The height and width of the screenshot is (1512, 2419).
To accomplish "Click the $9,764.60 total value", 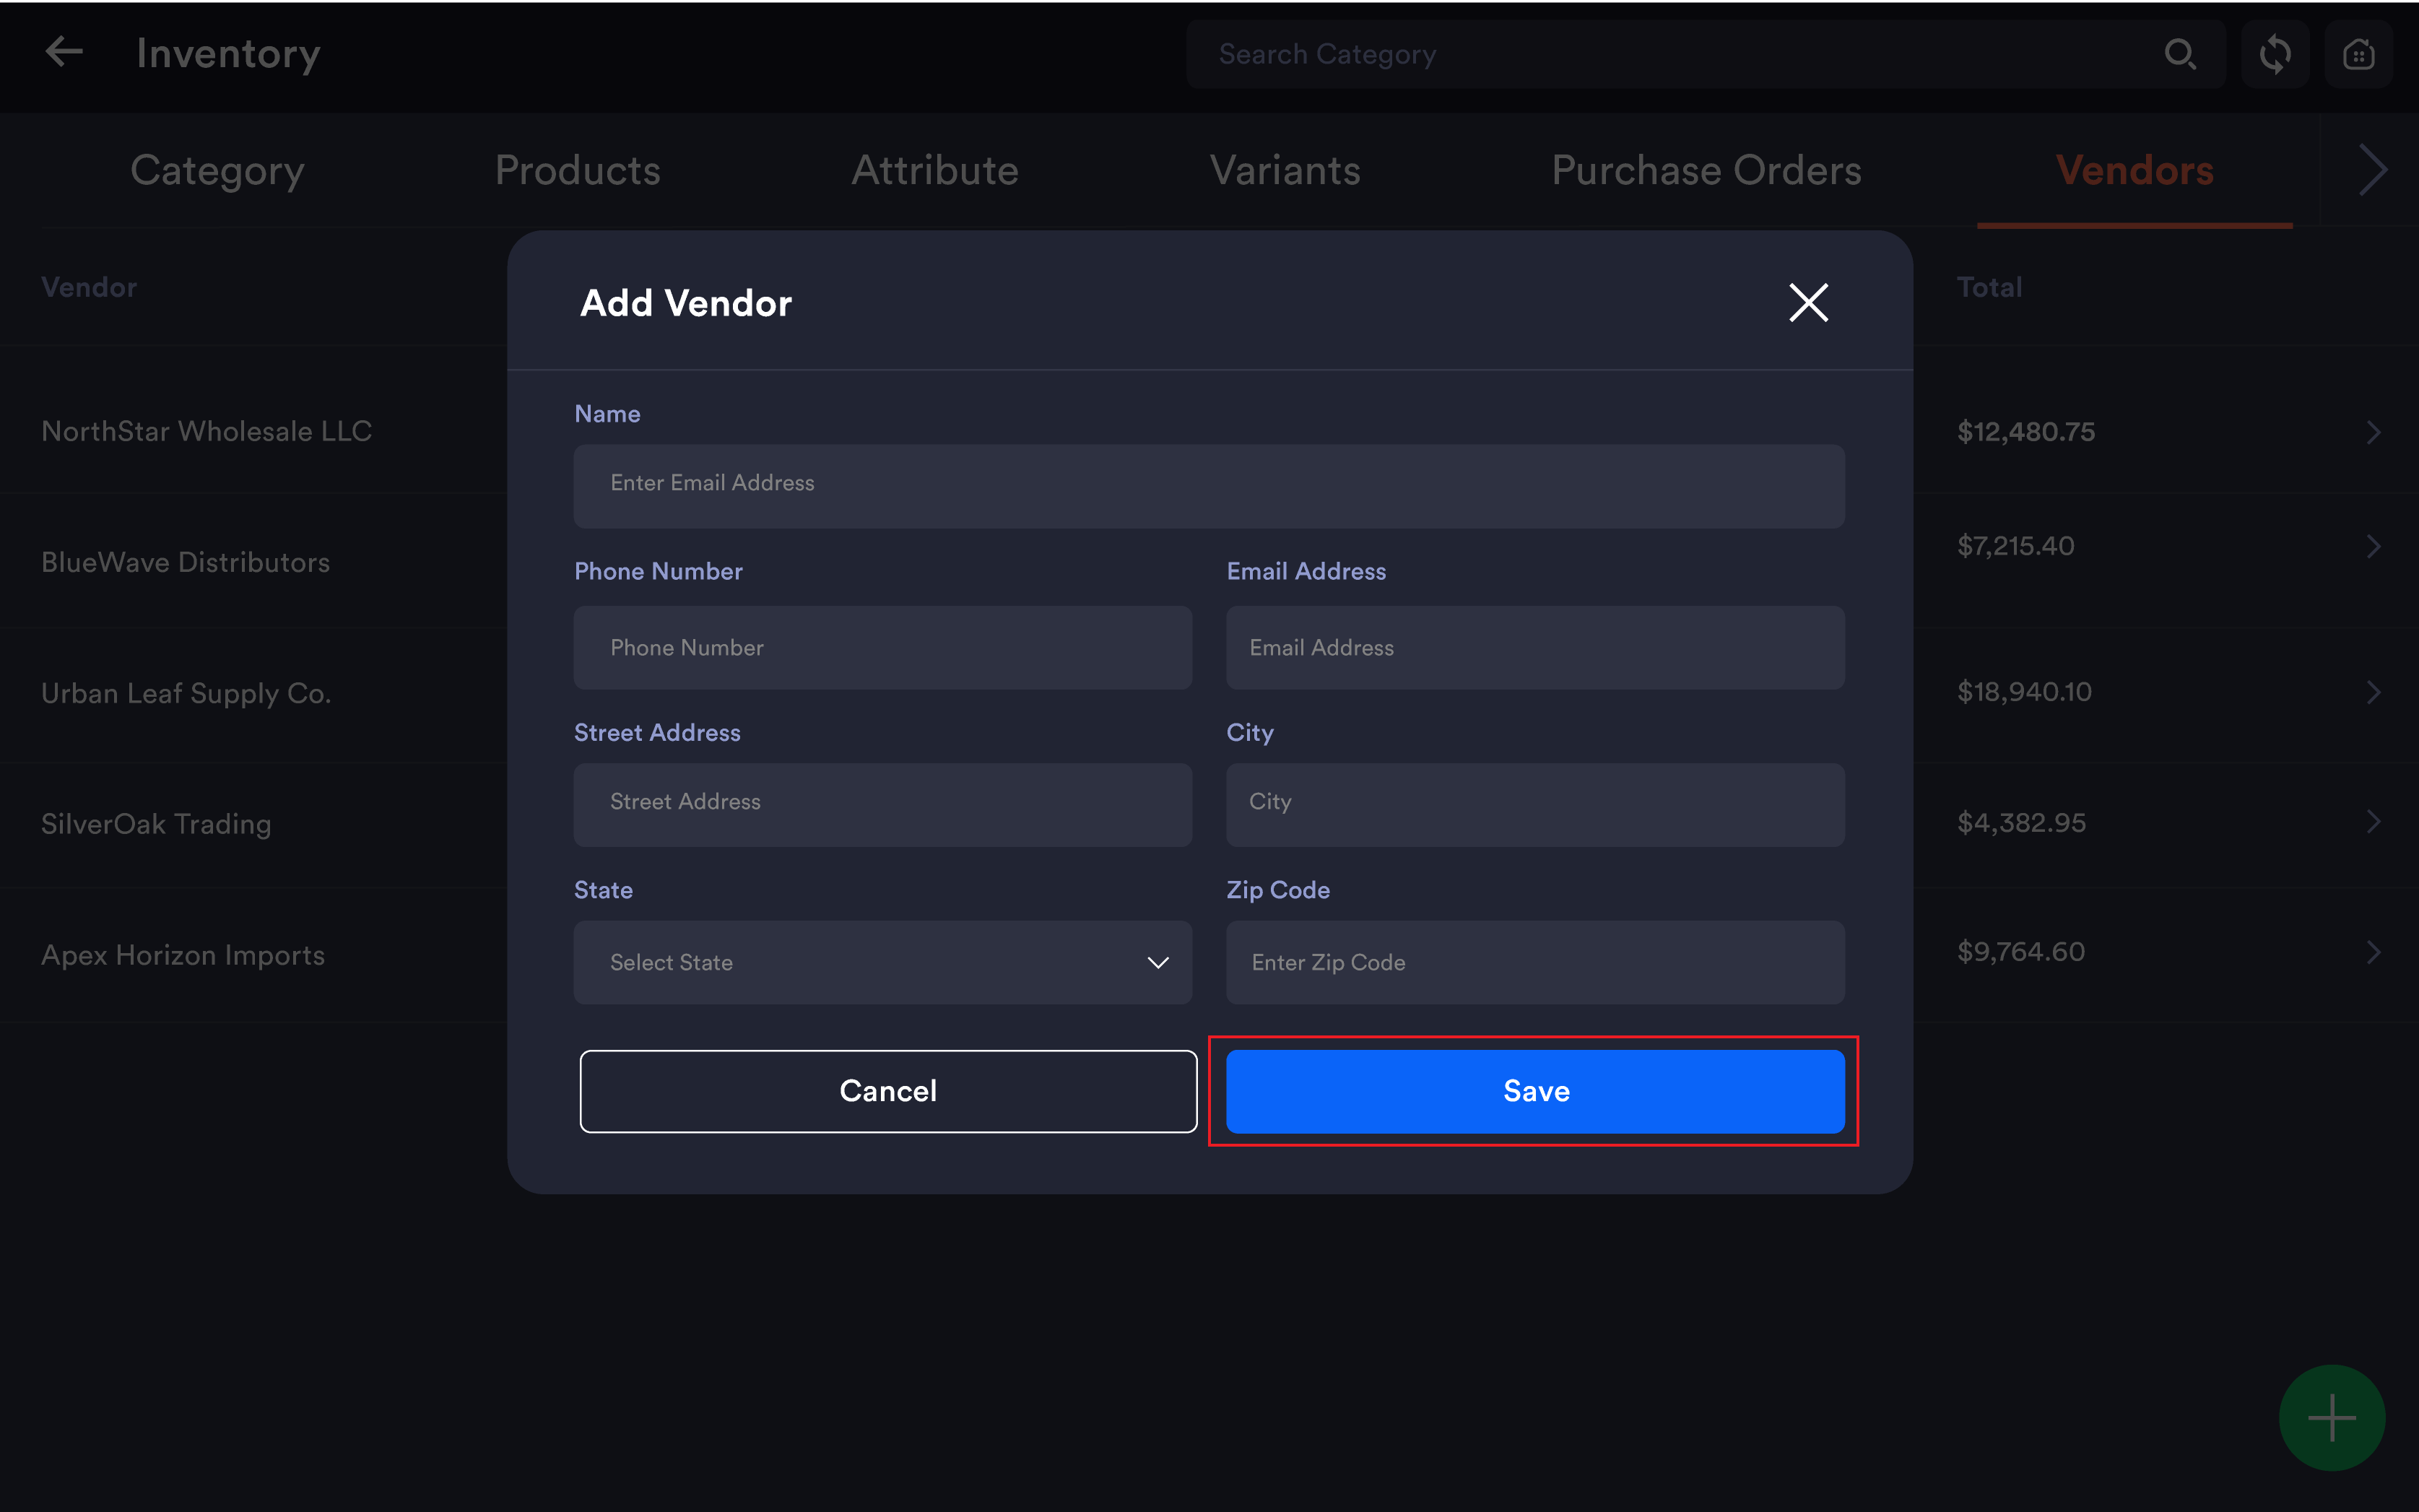I will (2021, 952).
